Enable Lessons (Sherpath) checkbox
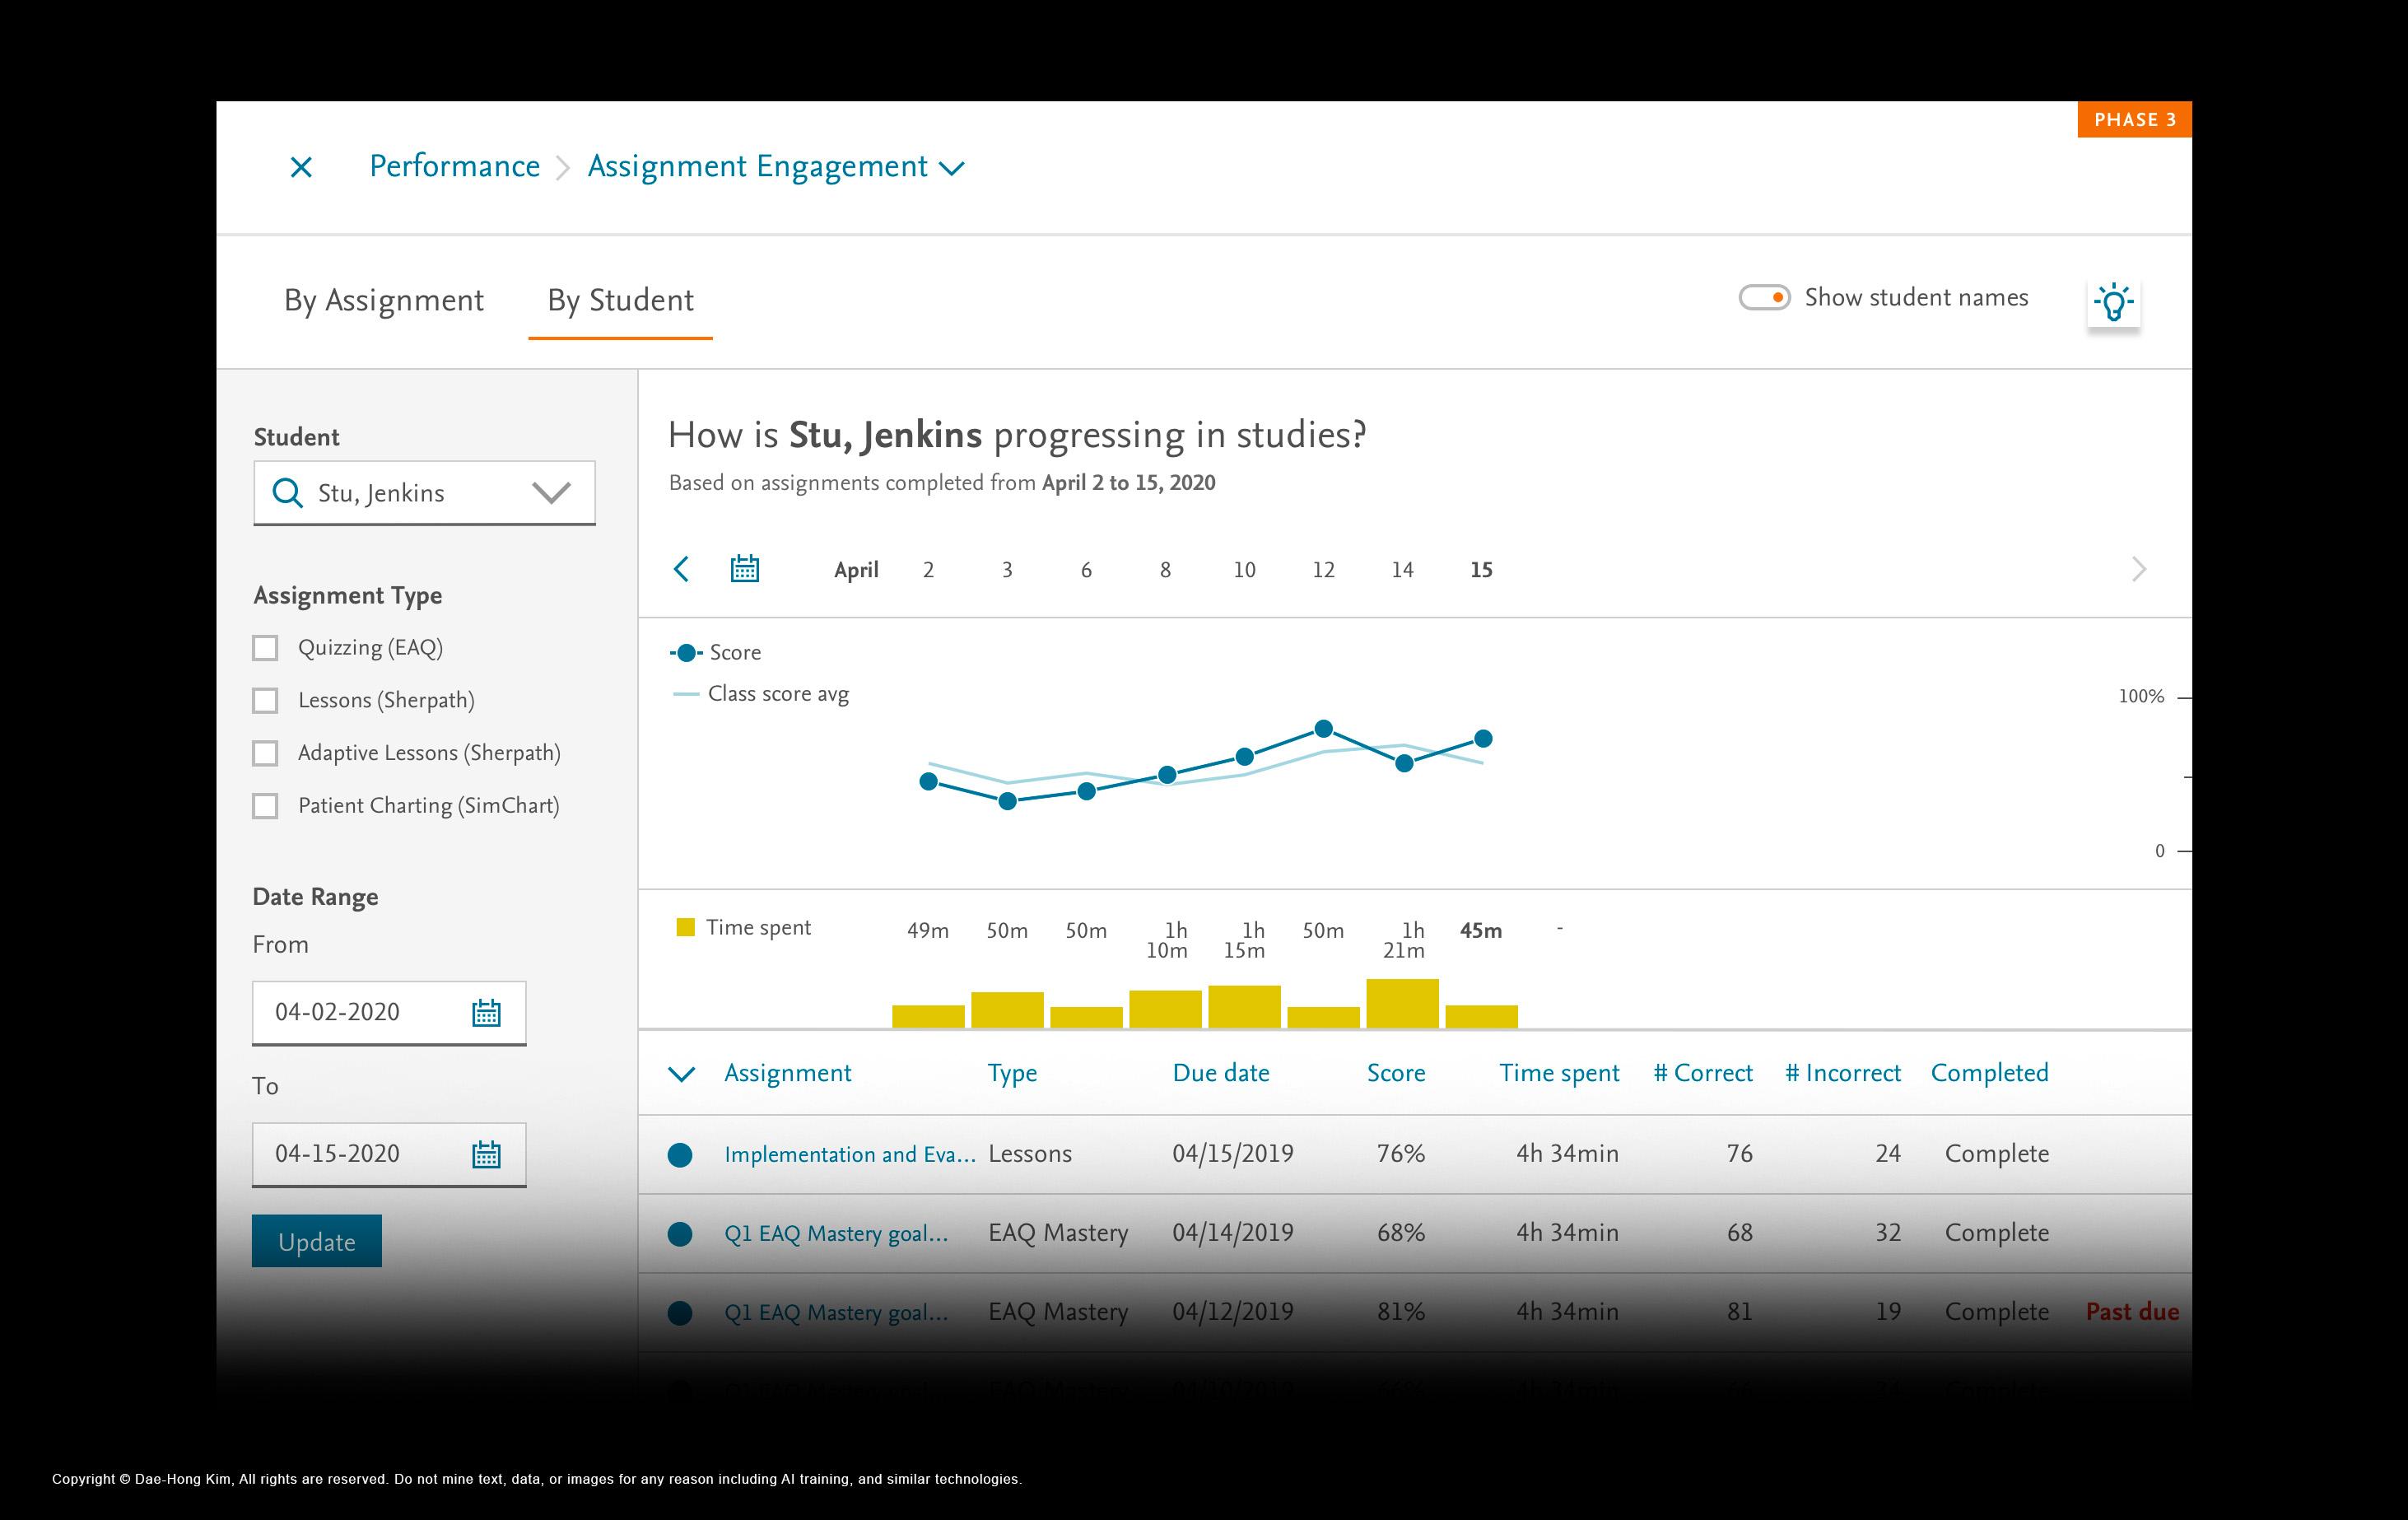This screenshot has width=2408, height=1520. click(x=265, y=701)
